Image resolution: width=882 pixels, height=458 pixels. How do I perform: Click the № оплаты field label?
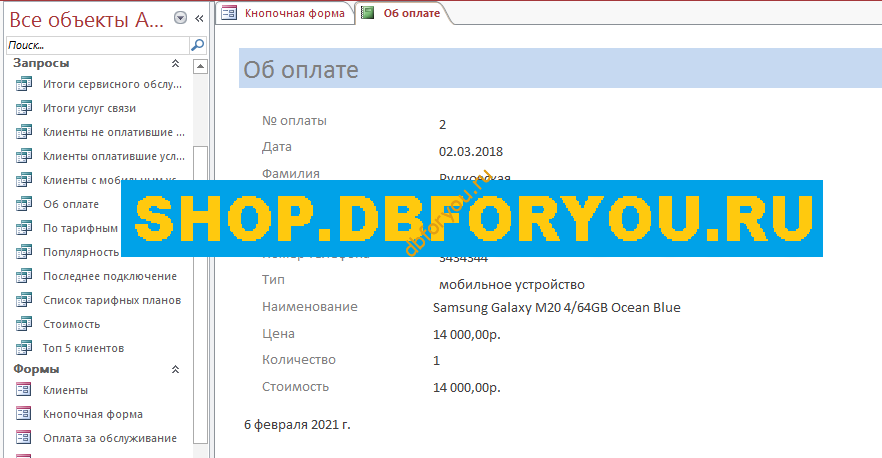294,120
